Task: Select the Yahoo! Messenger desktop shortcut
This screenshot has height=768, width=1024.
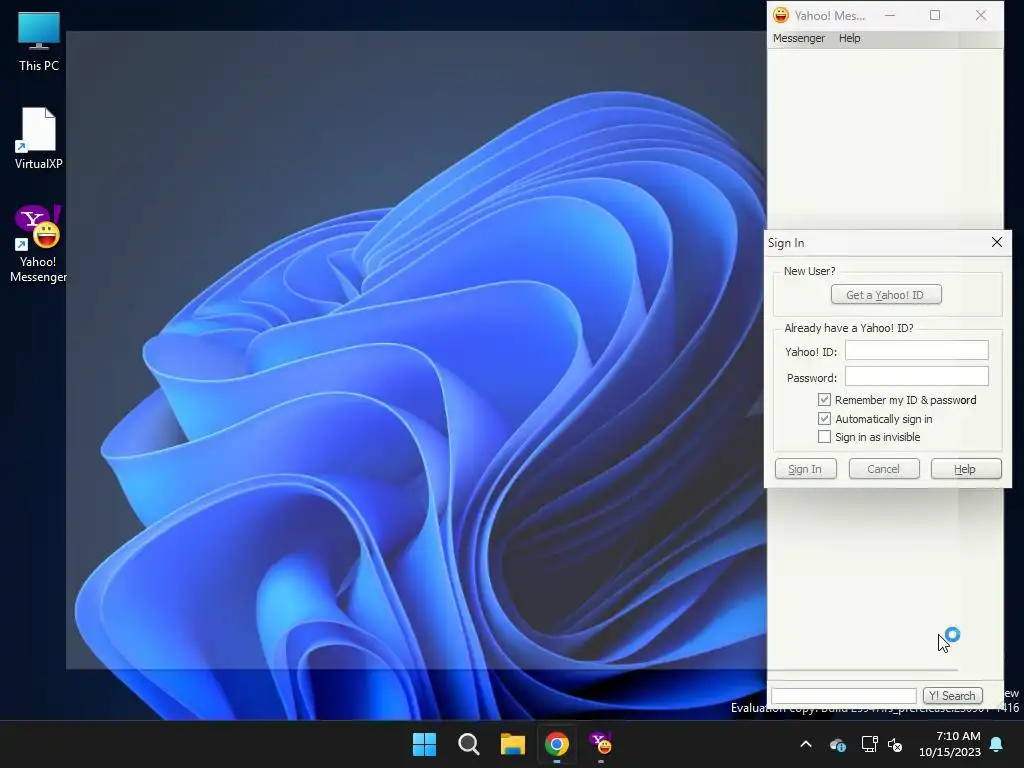Action: (39, 244)
